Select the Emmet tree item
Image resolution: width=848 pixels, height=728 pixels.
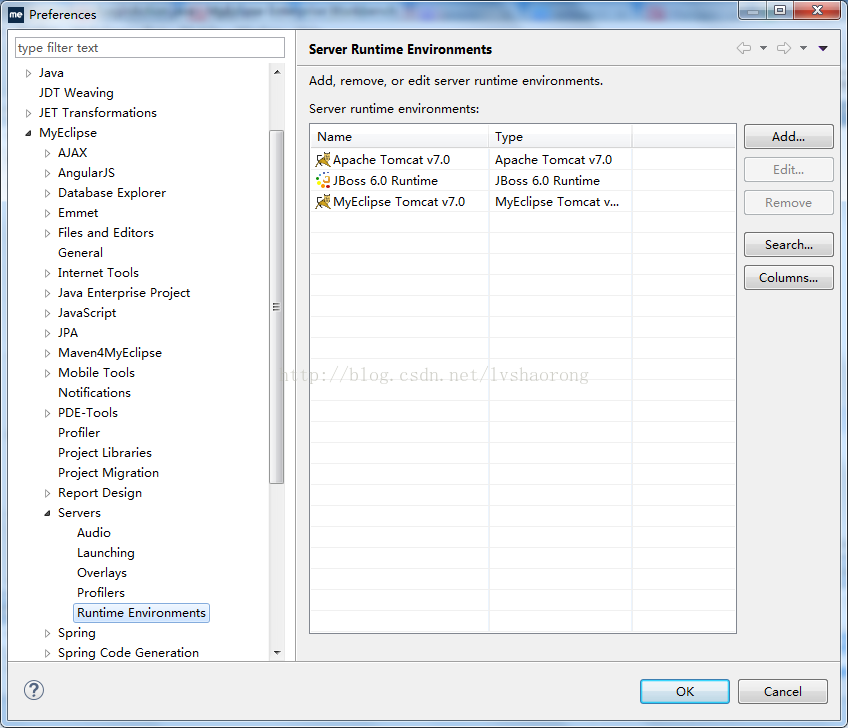click(x=78, y=213)
